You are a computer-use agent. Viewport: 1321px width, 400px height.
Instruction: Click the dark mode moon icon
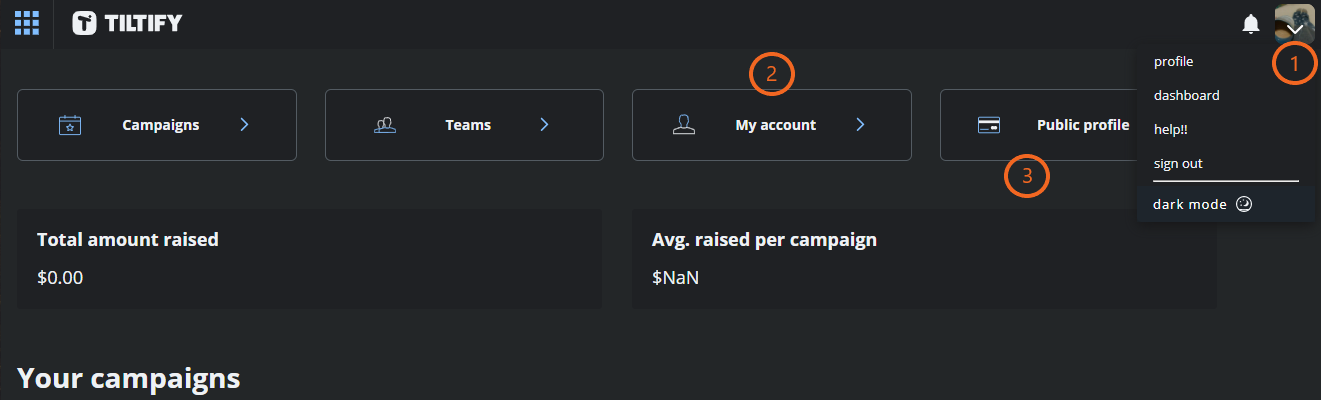click(x=1244, y=204)
